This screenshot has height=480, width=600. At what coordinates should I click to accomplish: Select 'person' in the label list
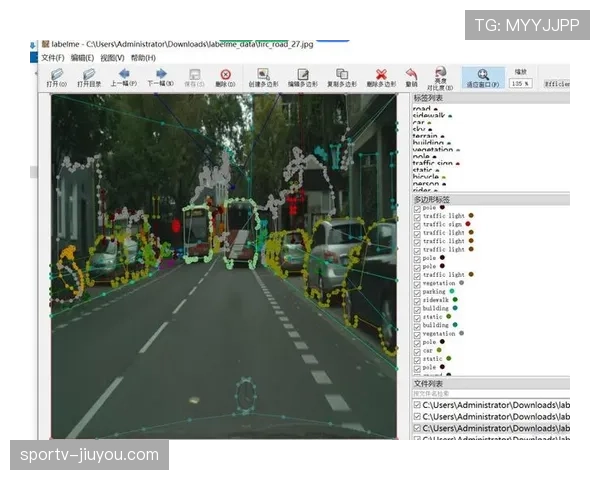tap(429, 184)
